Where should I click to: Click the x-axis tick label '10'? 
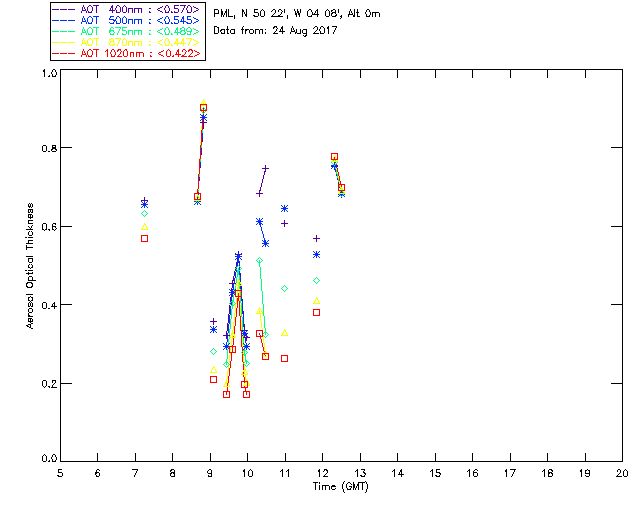247,473
